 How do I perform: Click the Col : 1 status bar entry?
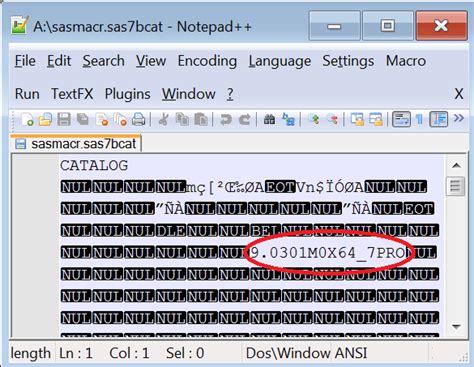[129, 353]
